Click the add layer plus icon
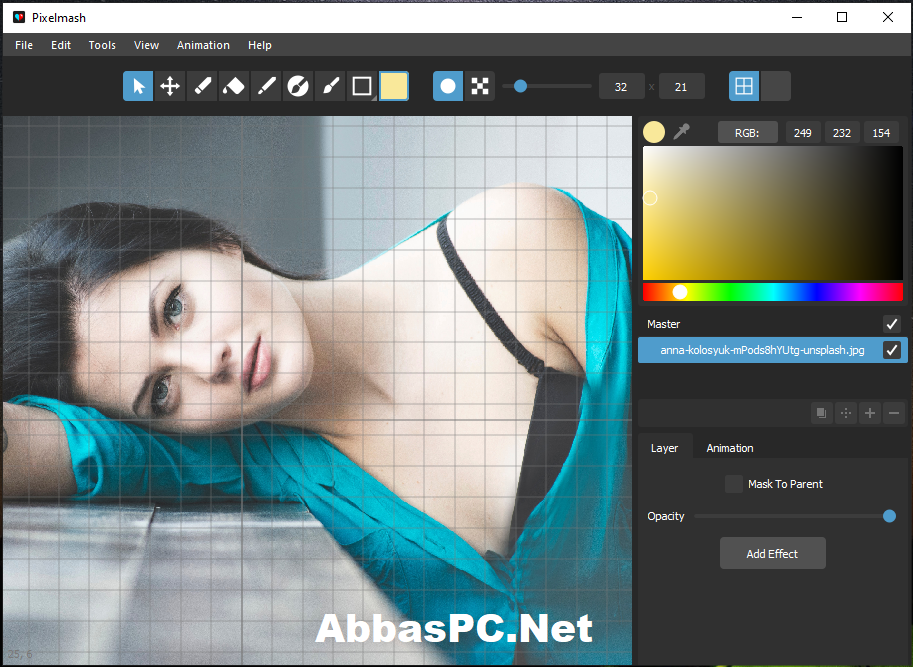The image size is (913, 667). [870, 413]
